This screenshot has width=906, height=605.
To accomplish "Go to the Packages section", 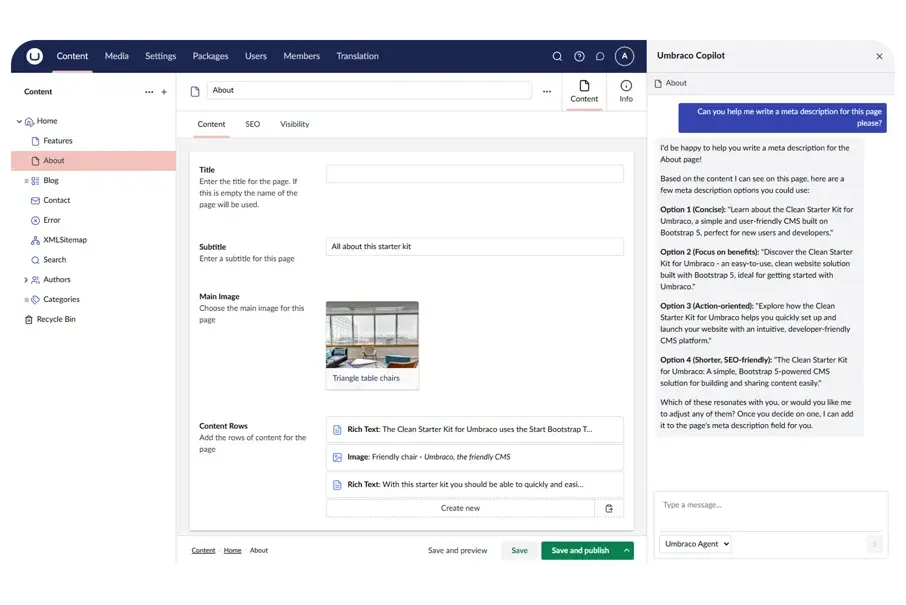I will [x=210, y=56].
